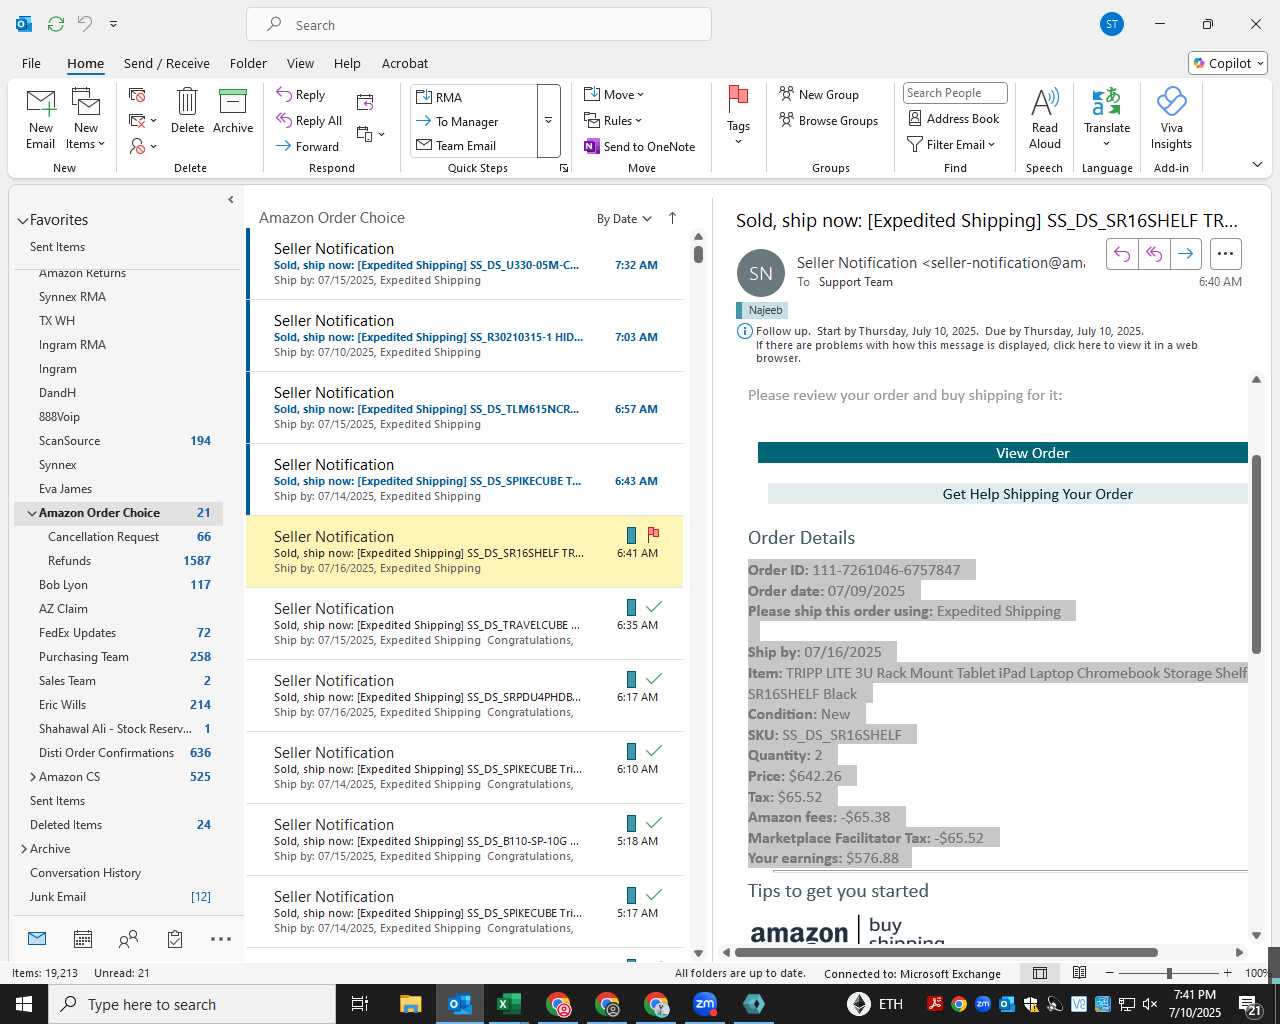Switch to Normal view in status bar
Image resolution: width=1280 pixels, height=1024 pixels.
click(x=1040, y=973)
